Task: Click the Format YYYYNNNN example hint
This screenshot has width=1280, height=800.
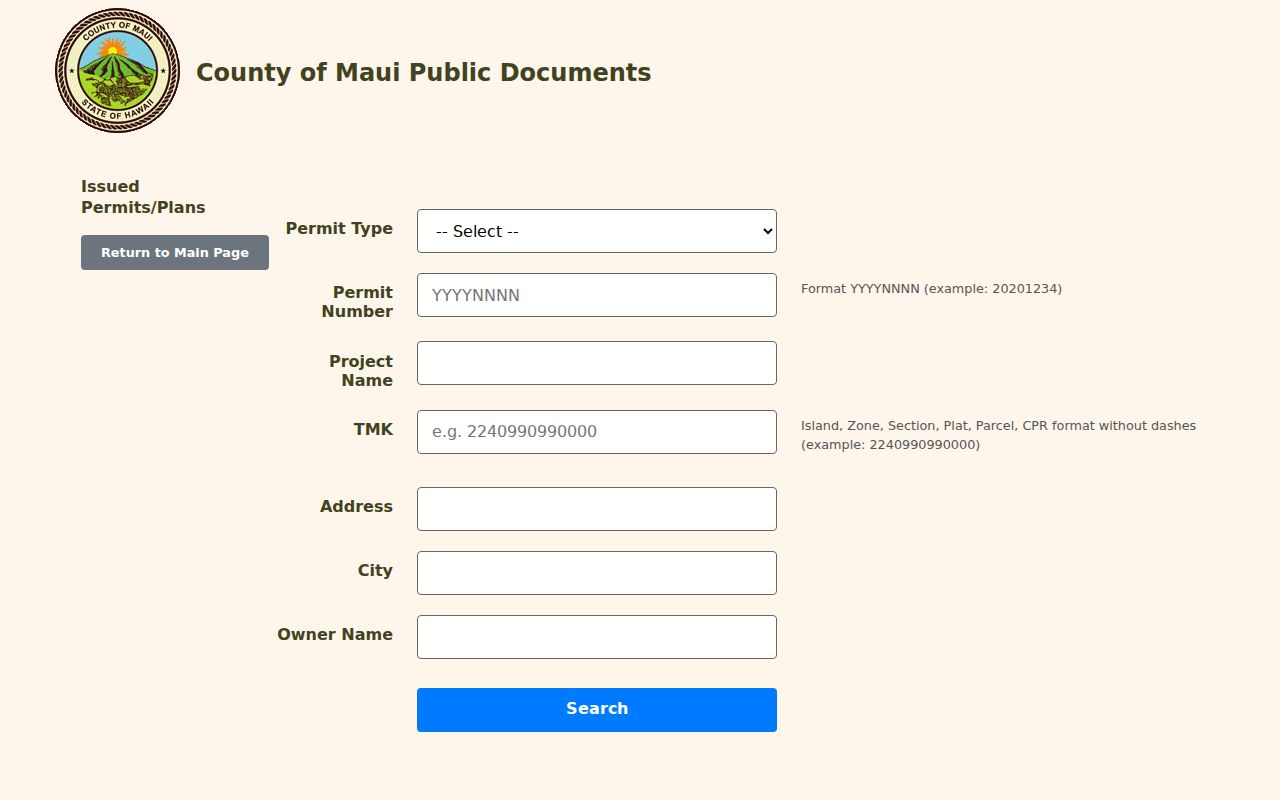Action: click(931, 289)
